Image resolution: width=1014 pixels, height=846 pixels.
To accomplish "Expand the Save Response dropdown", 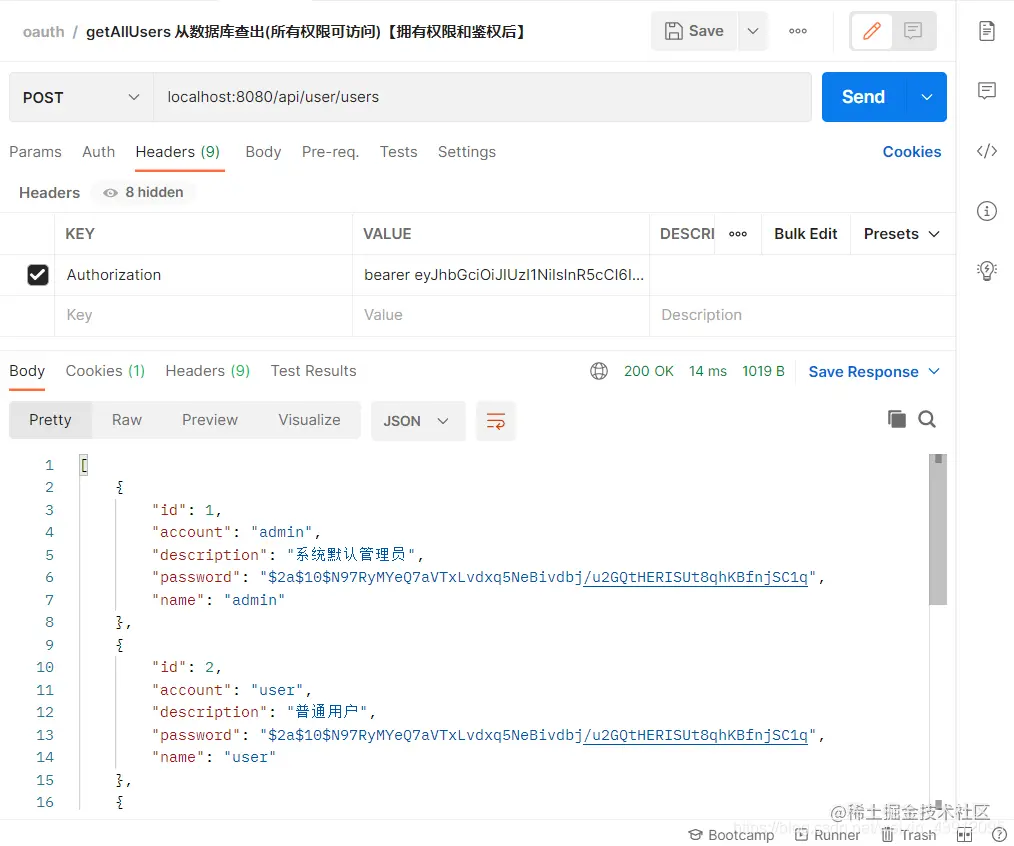I will tap(934, 371).
